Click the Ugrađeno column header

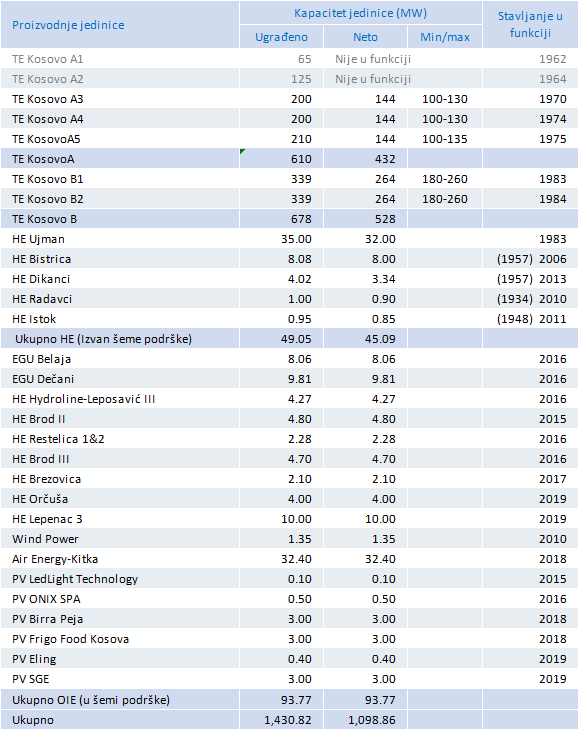point(282,37)
